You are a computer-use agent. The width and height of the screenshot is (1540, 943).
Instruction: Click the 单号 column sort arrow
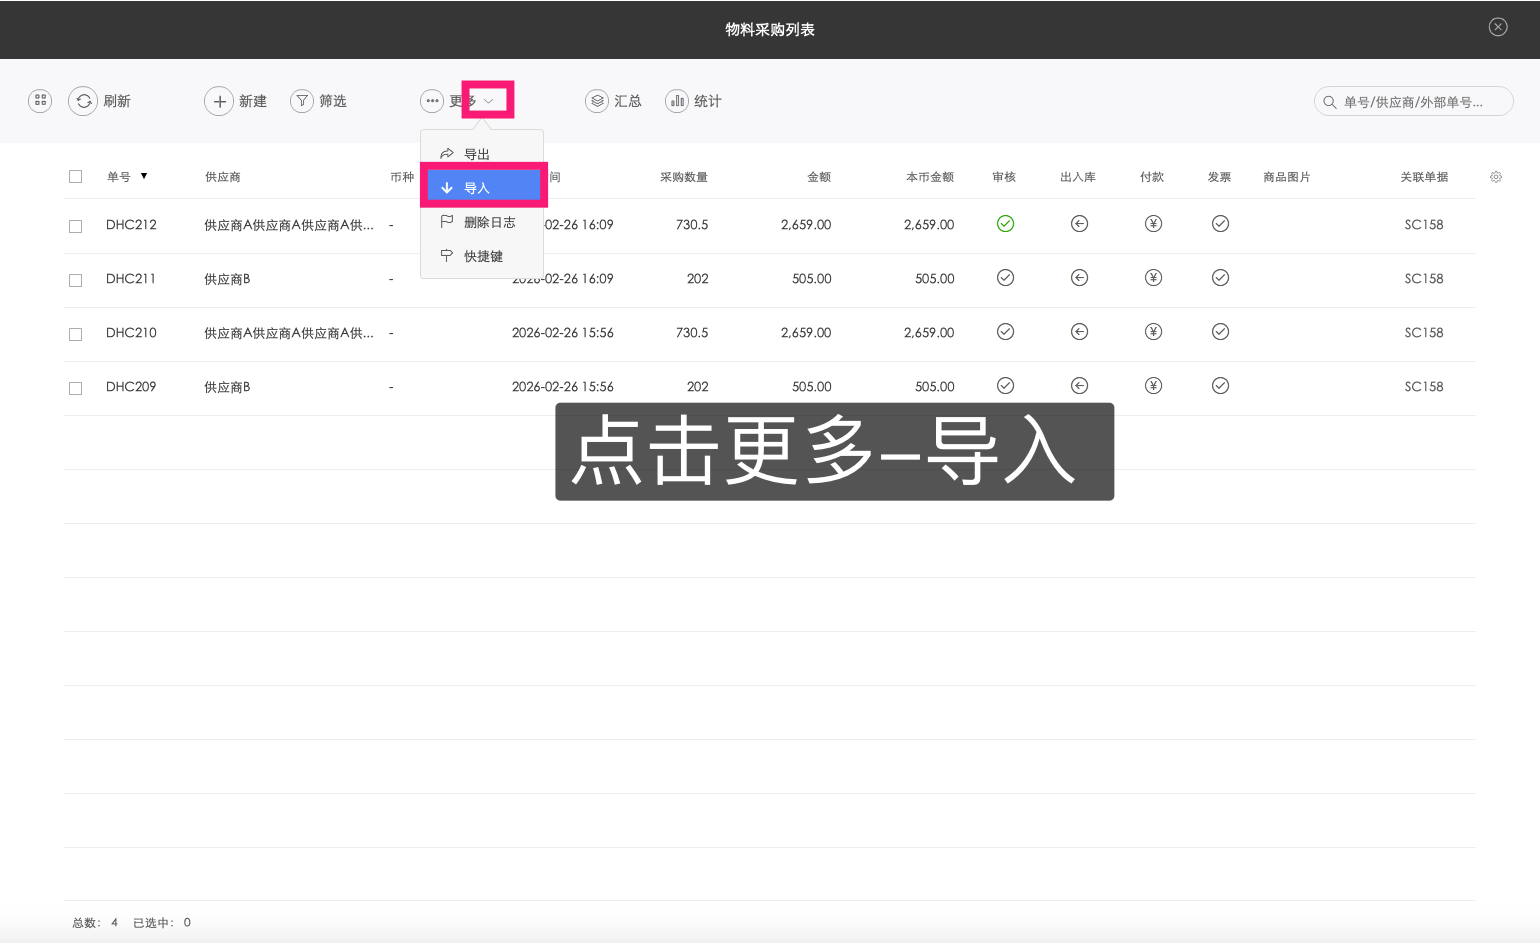click(x=145, y=176)
